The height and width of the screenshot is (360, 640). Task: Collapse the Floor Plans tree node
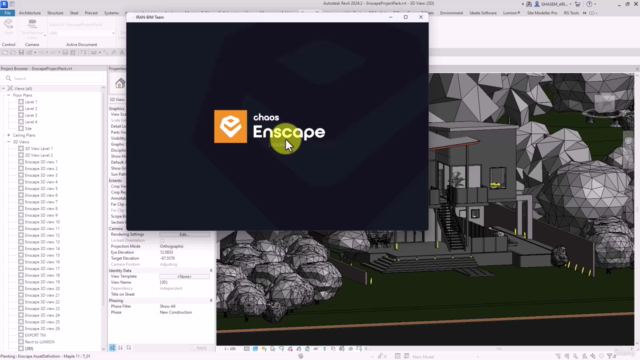[x=9, y=95]
